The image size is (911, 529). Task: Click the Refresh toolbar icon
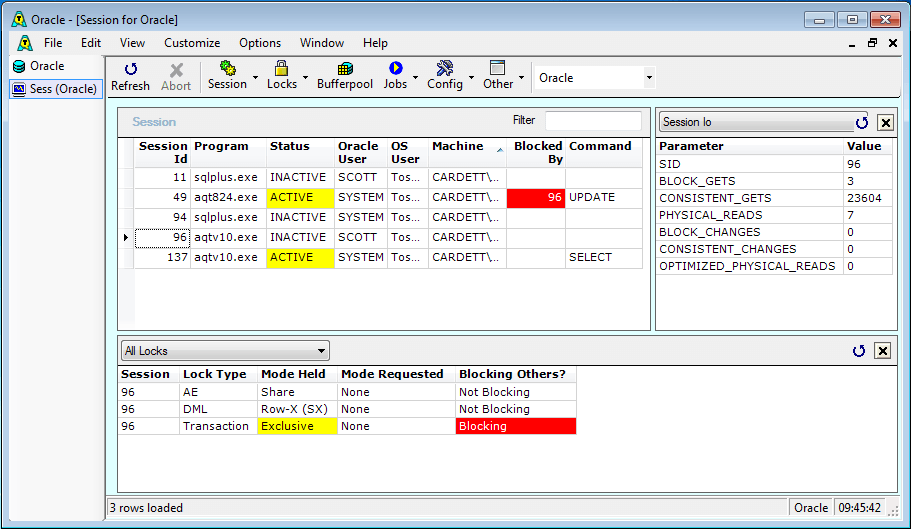click(130, 70)
